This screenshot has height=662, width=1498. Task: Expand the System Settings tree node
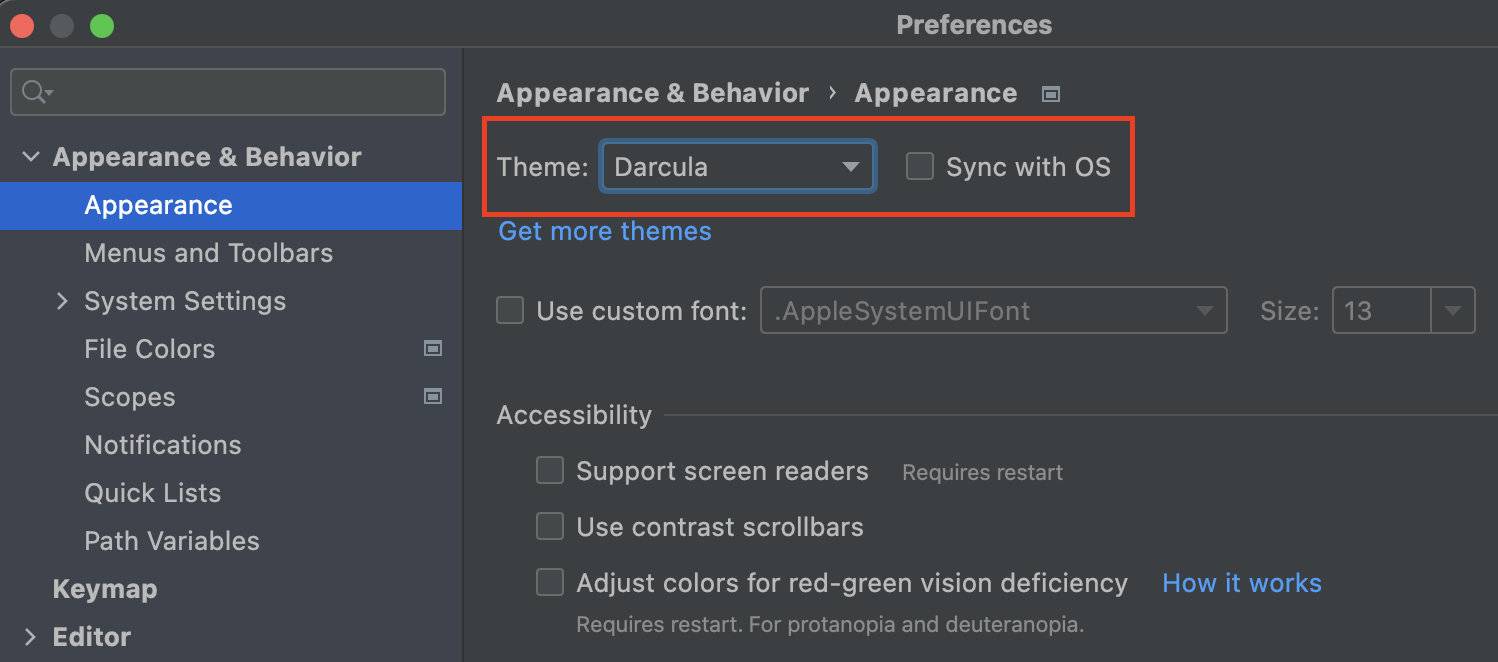(x=62, y=301)
